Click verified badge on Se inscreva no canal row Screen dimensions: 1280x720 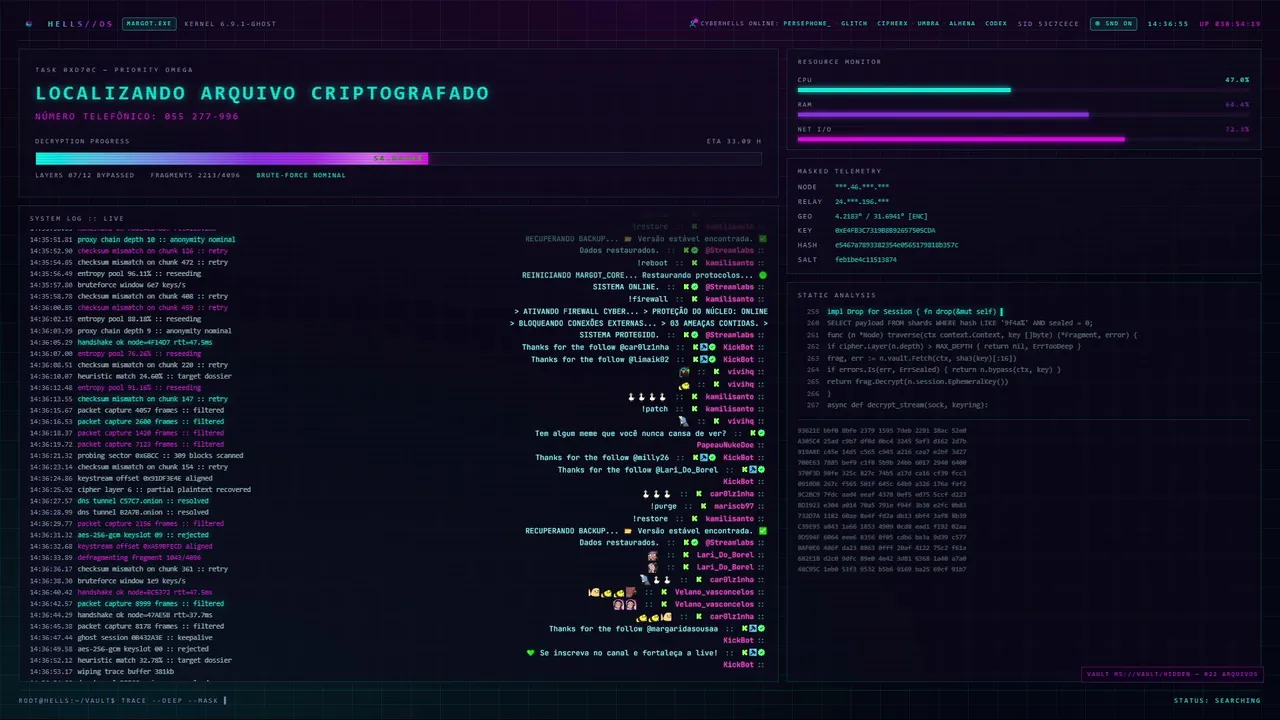(x=762, y=652)
